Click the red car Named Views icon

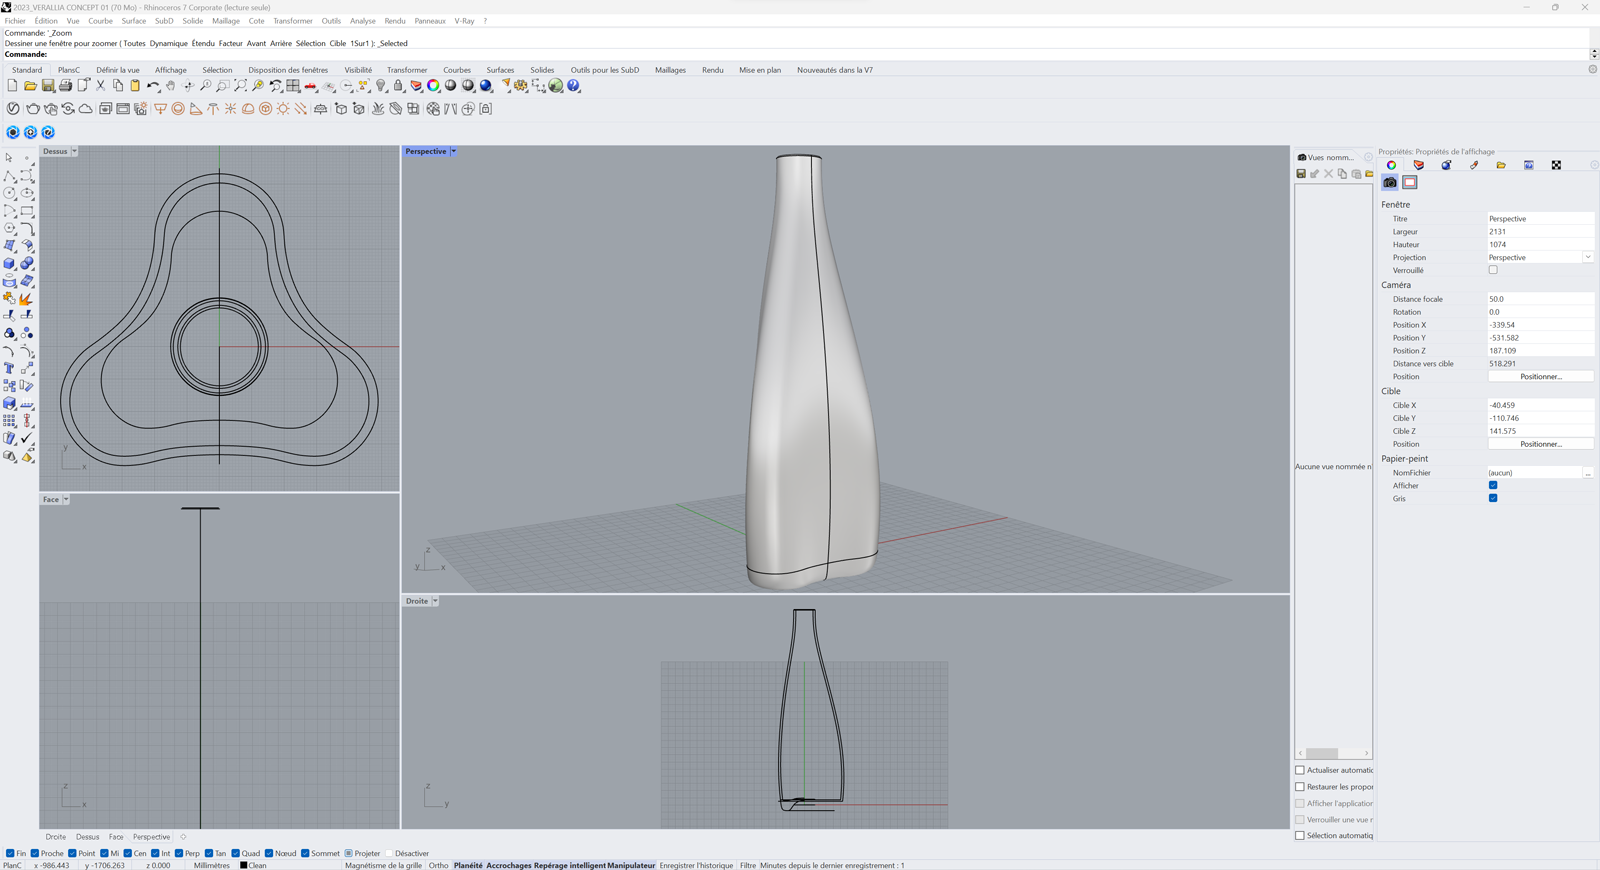pos(310,86)
